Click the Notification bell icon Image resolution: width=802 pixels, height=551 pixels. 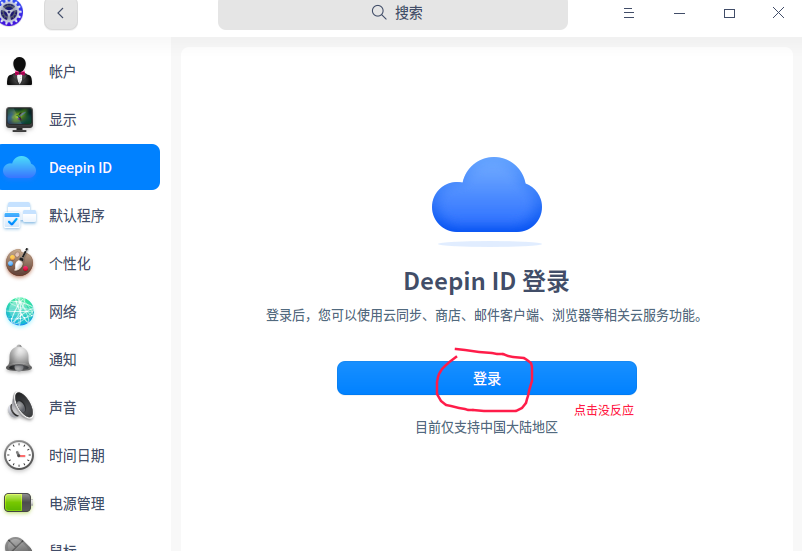pos(19,359)
